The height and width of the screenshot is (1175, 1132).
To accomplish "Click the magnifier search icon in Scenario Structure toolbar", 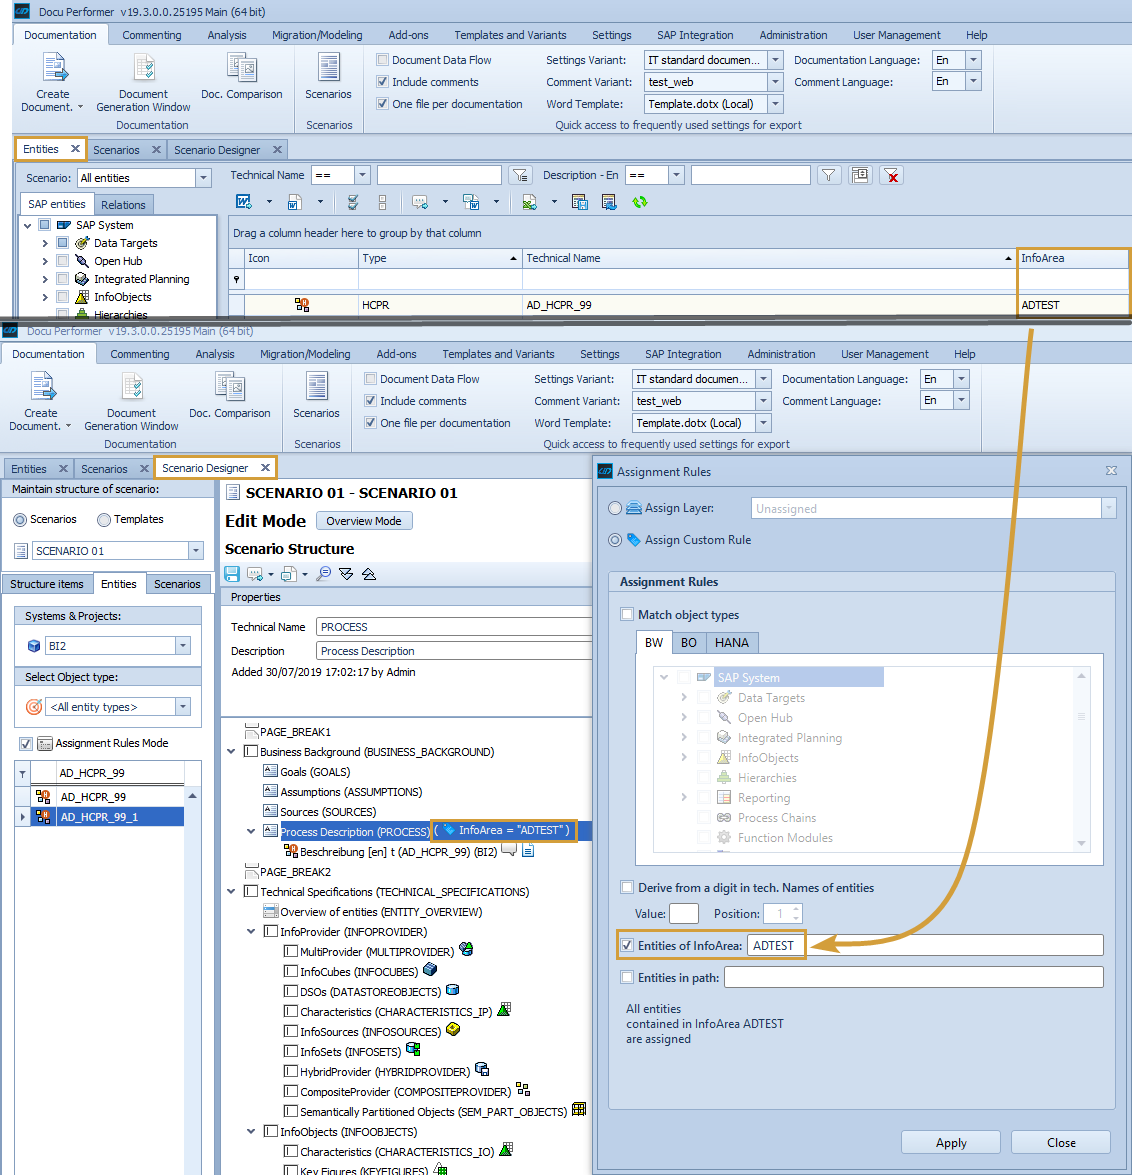I will pyautogui.click(x=325, y=573).
